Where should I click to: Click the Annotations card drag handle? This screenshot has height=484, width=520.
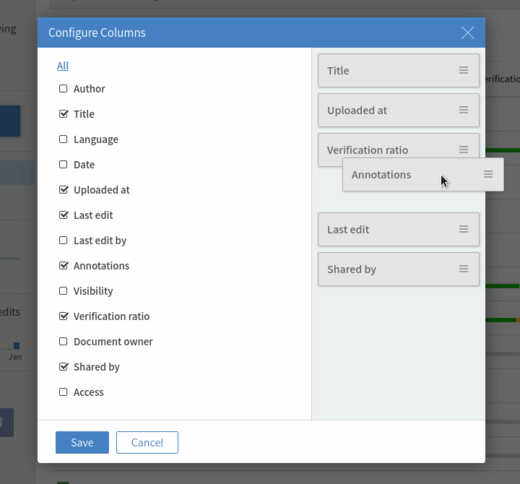488,174
